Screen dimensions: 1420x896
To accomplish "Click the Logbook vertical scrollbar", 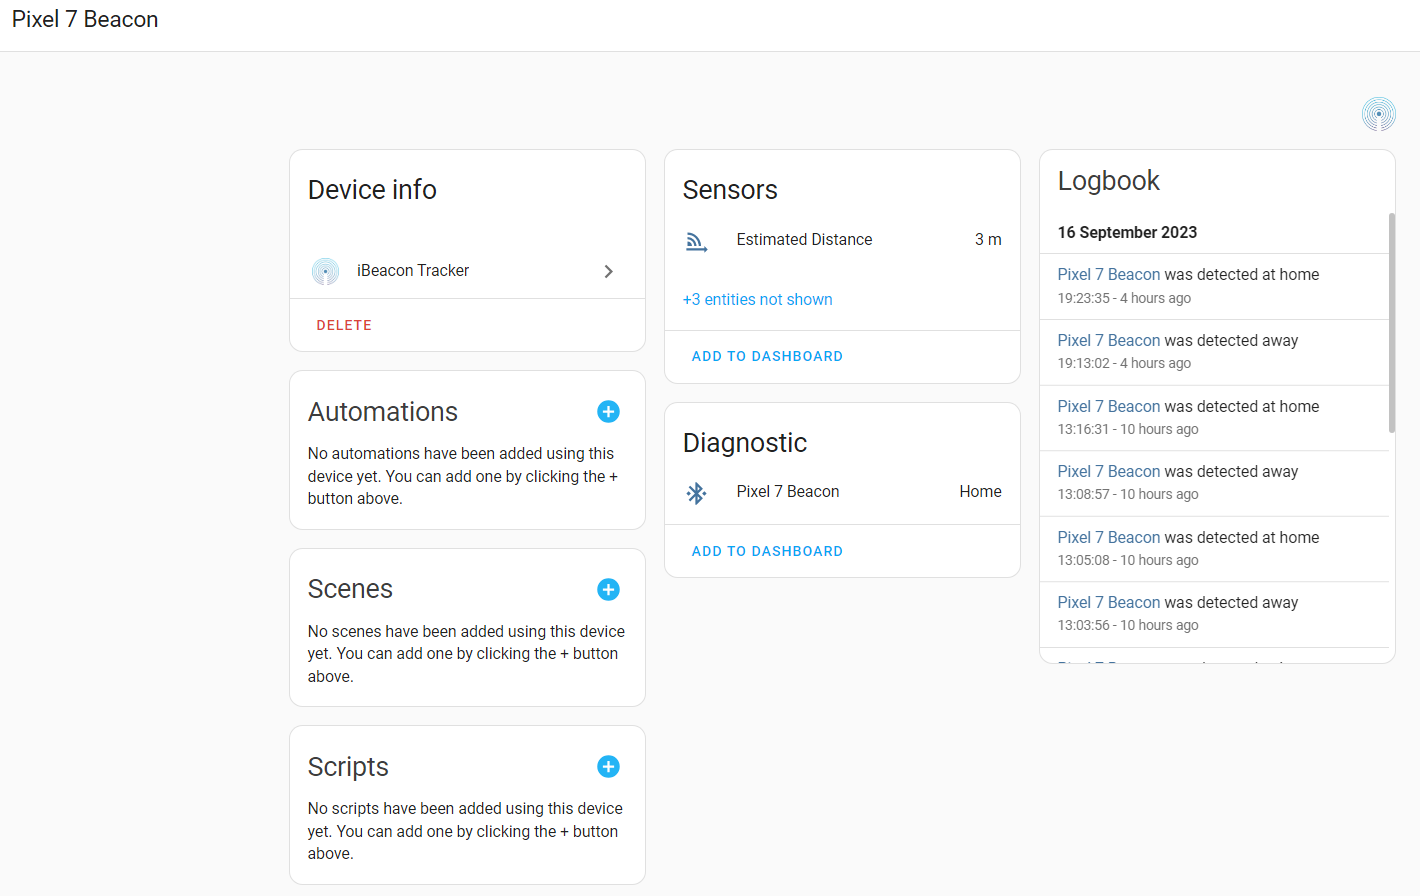I will tap(1391, 322).
